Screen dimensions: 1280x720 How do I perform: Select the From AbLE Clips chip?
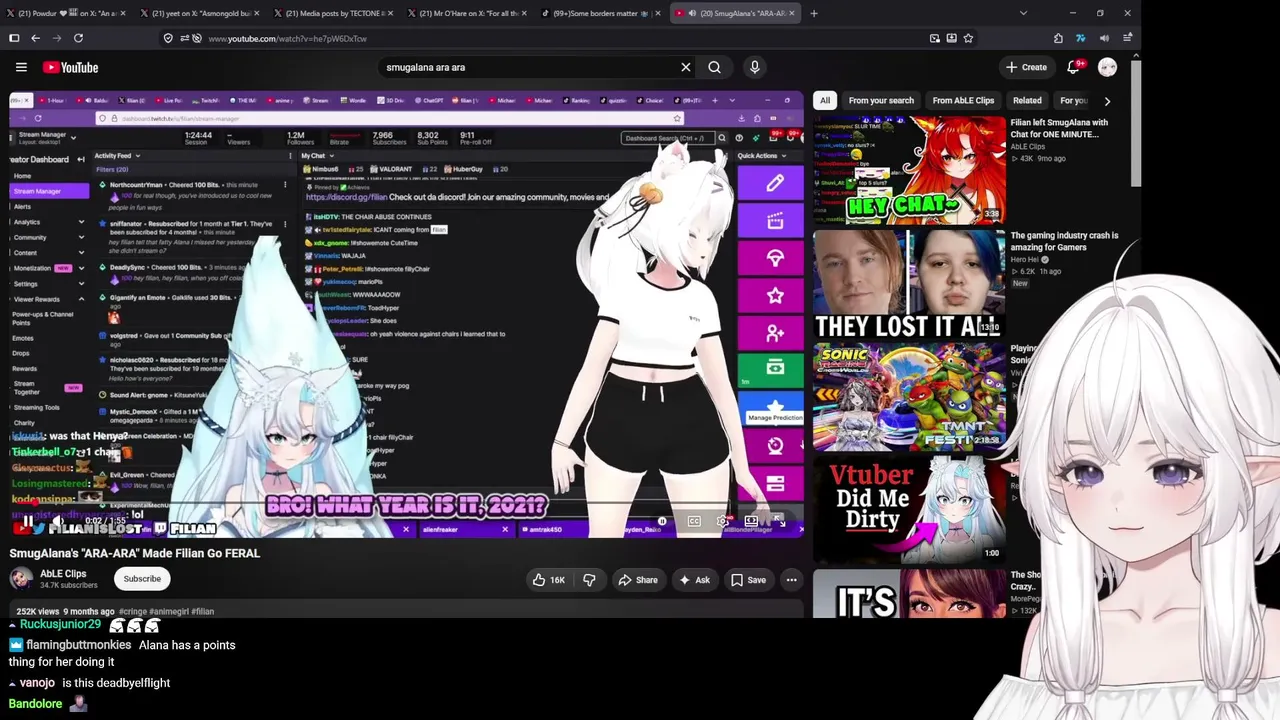coord(963,100)
